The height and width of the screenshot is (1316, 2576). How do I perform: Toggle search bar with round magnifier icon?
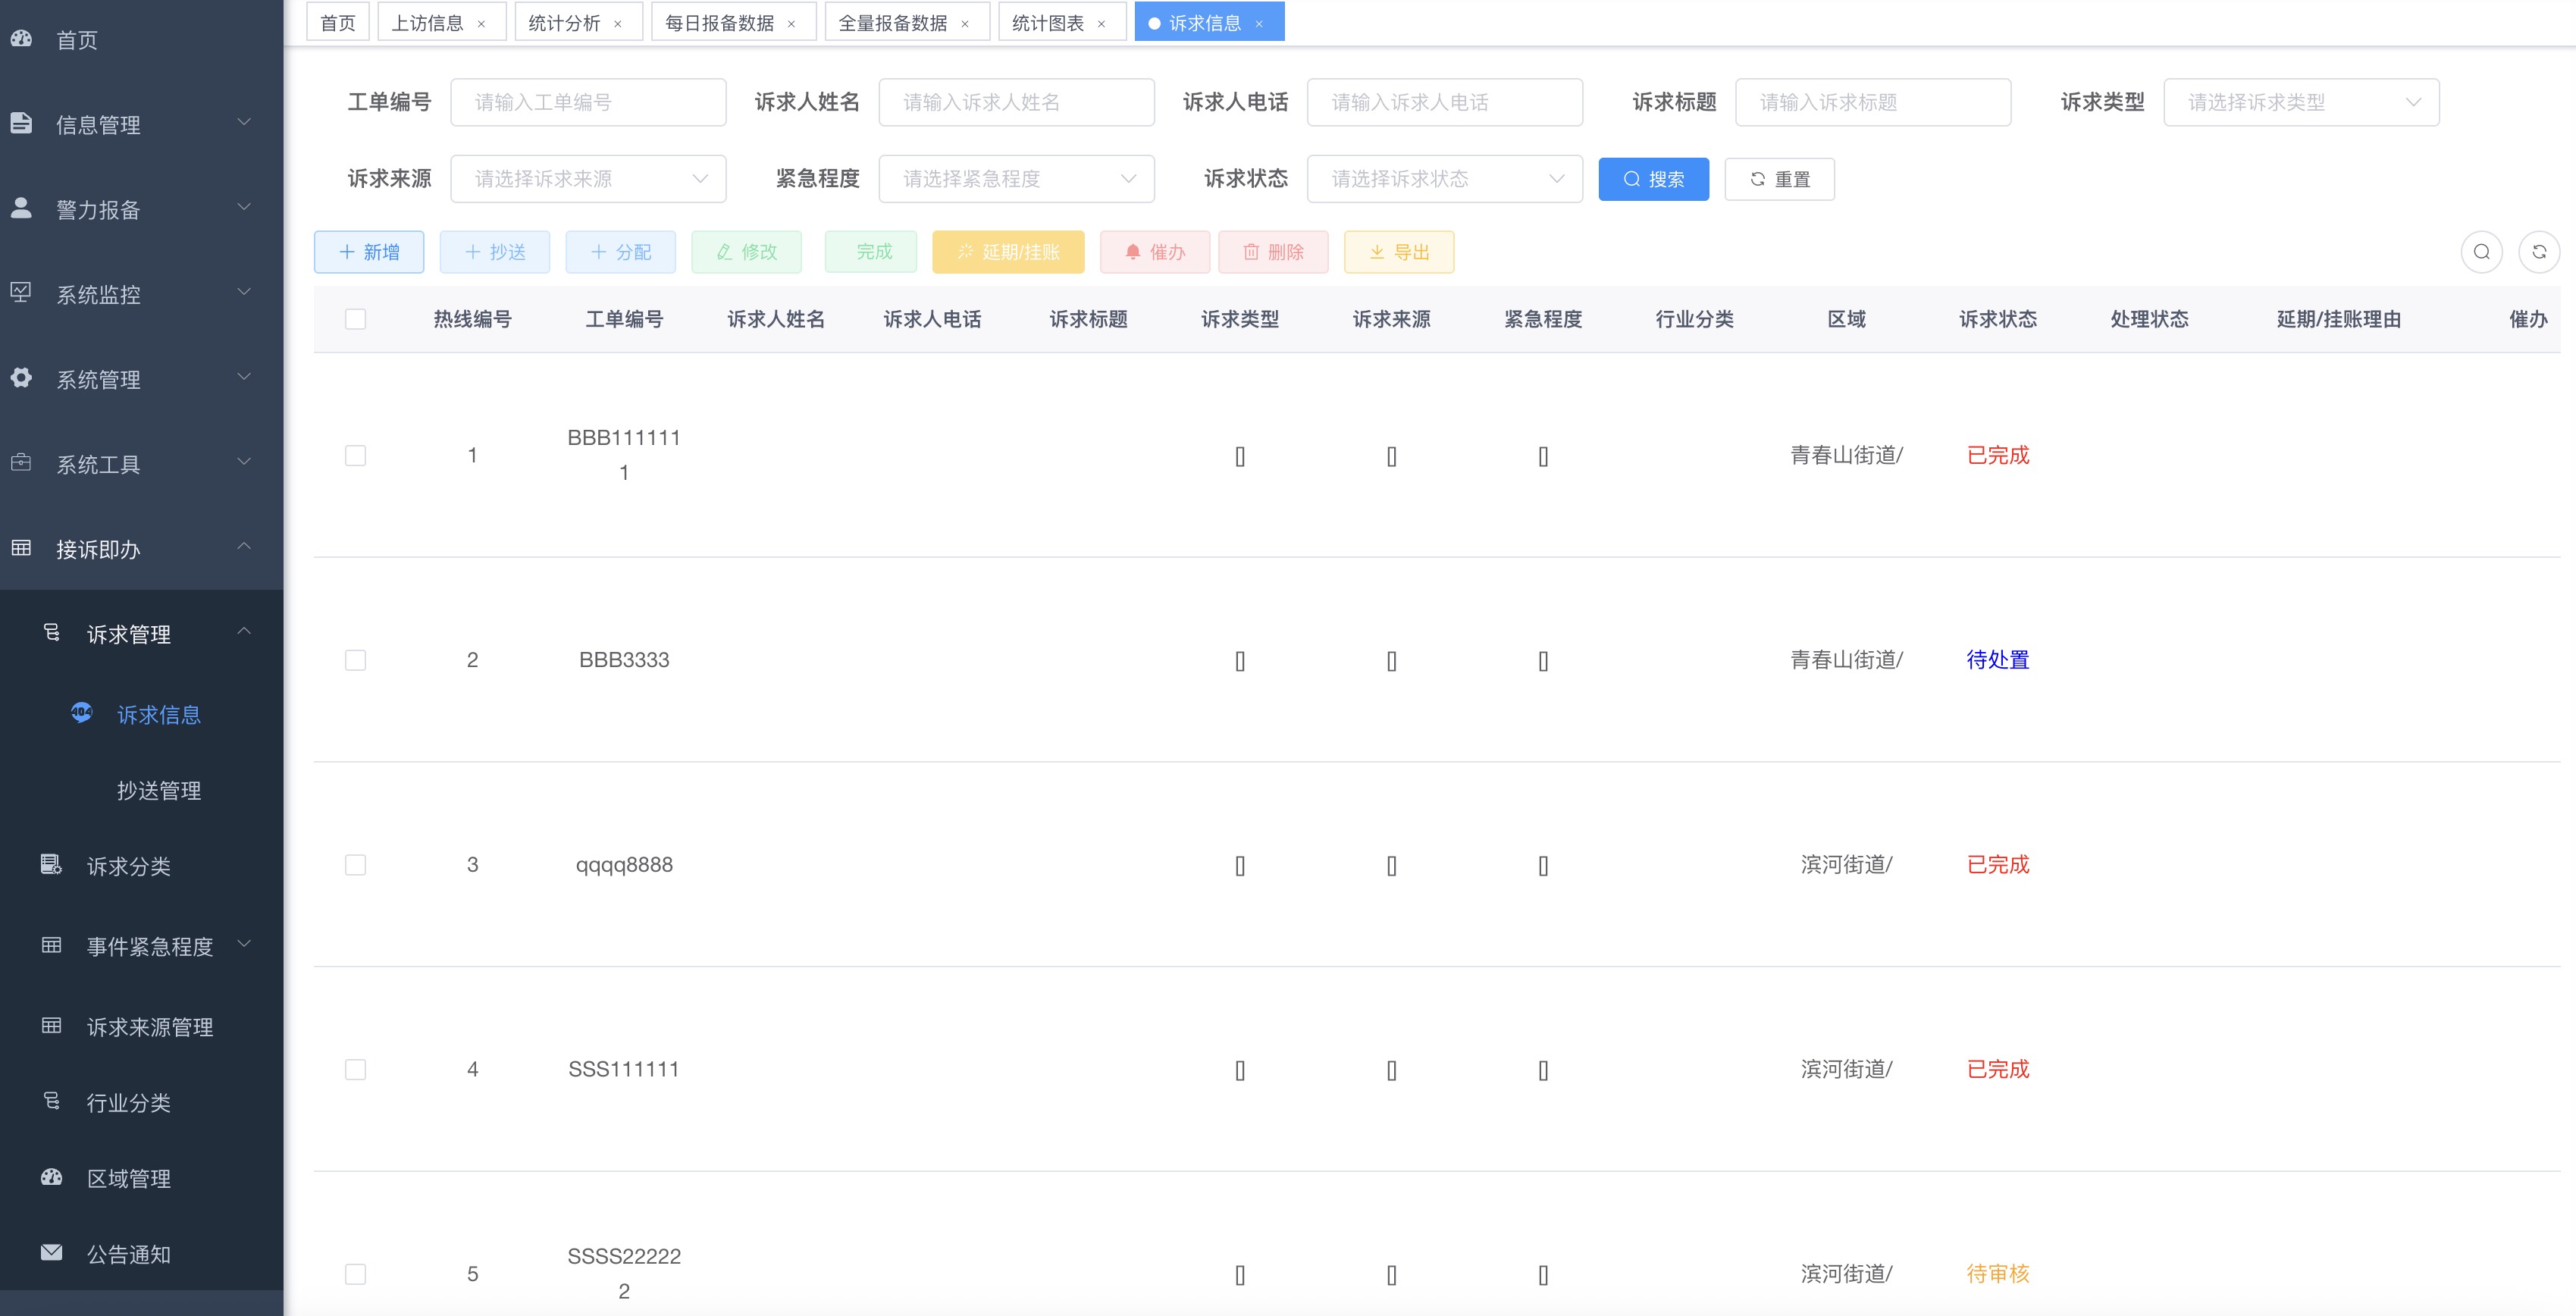point(2482,252)
